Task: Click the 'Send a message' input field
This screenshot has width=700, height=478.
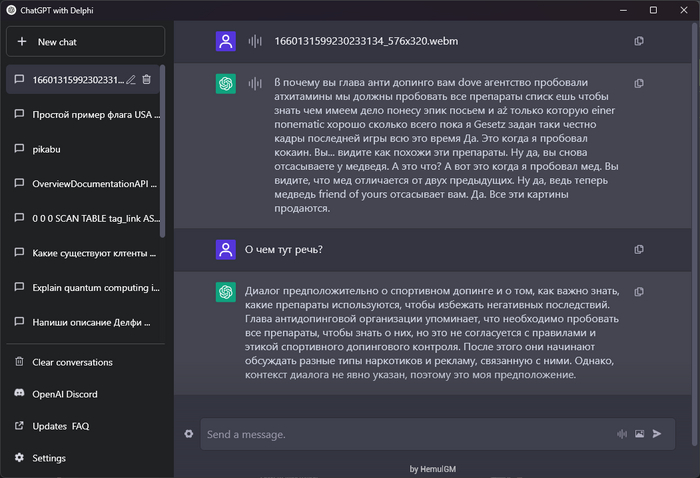Action: 400,434
